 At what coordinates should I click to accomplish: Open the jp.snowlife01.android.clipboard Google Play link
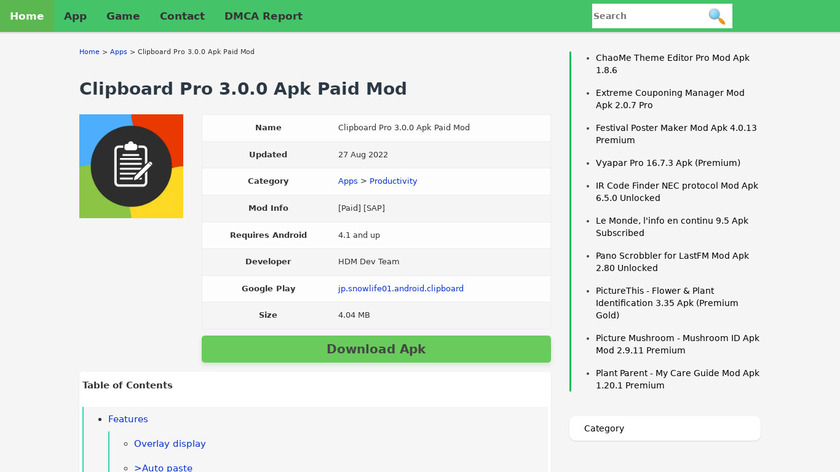(x=400, y=288)
